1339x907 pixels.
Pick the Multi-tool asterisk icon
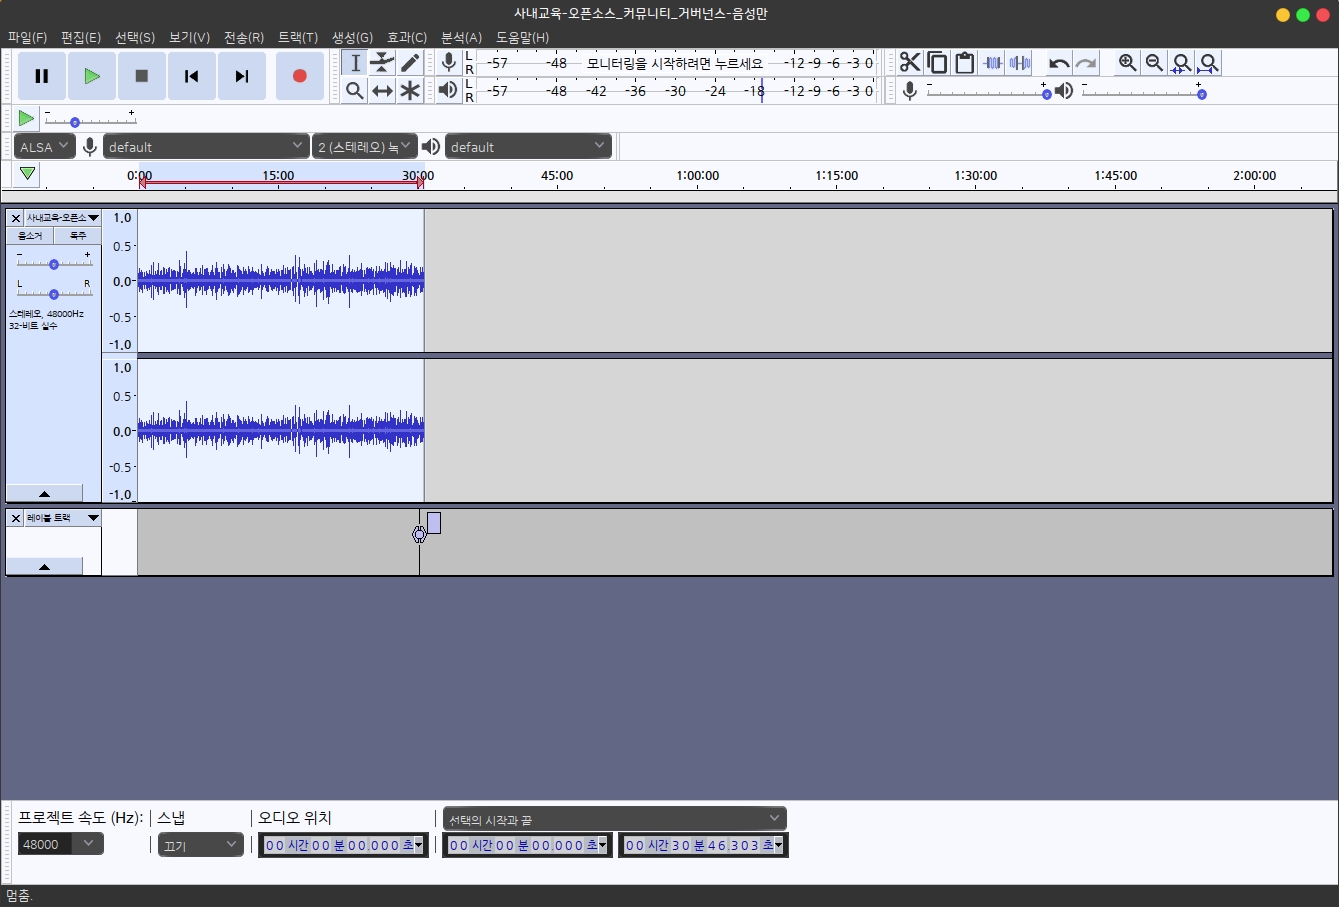pyautogui.click(x=410, y=91)
